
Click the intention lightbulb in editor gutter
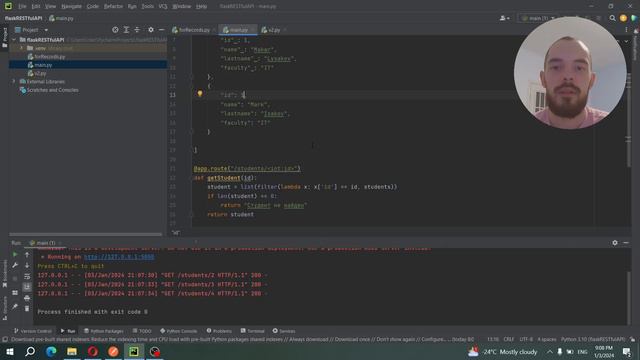click(200, 93)
